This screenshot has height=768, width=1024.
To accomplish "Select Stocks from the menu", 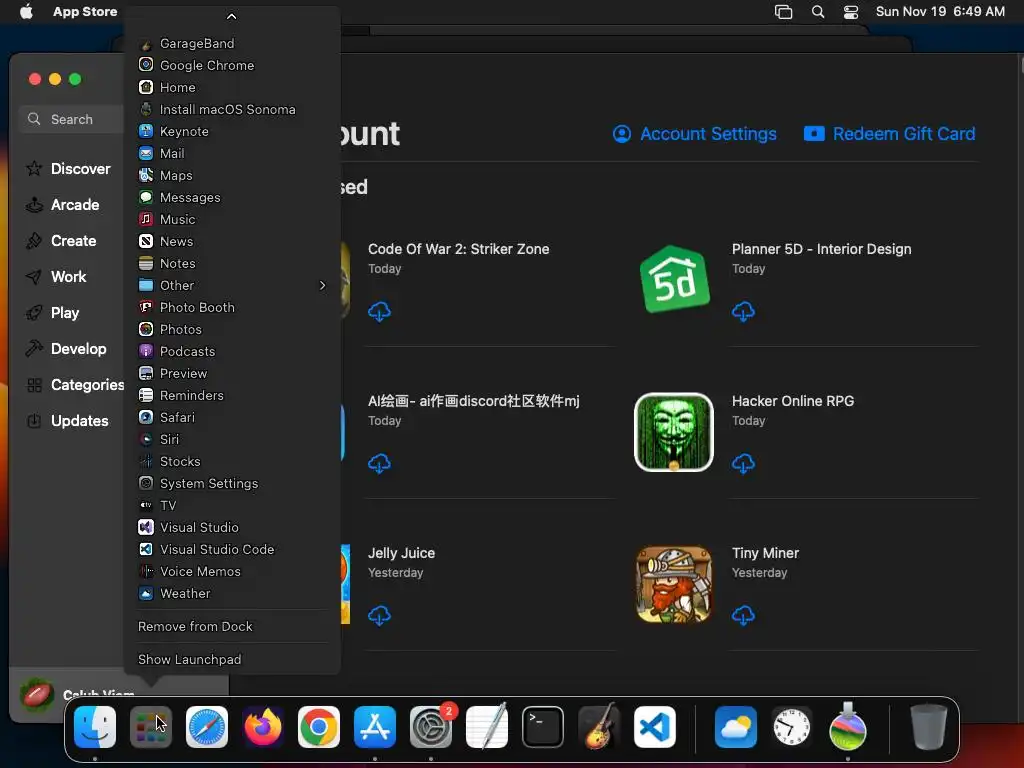I will coord(232,461).
